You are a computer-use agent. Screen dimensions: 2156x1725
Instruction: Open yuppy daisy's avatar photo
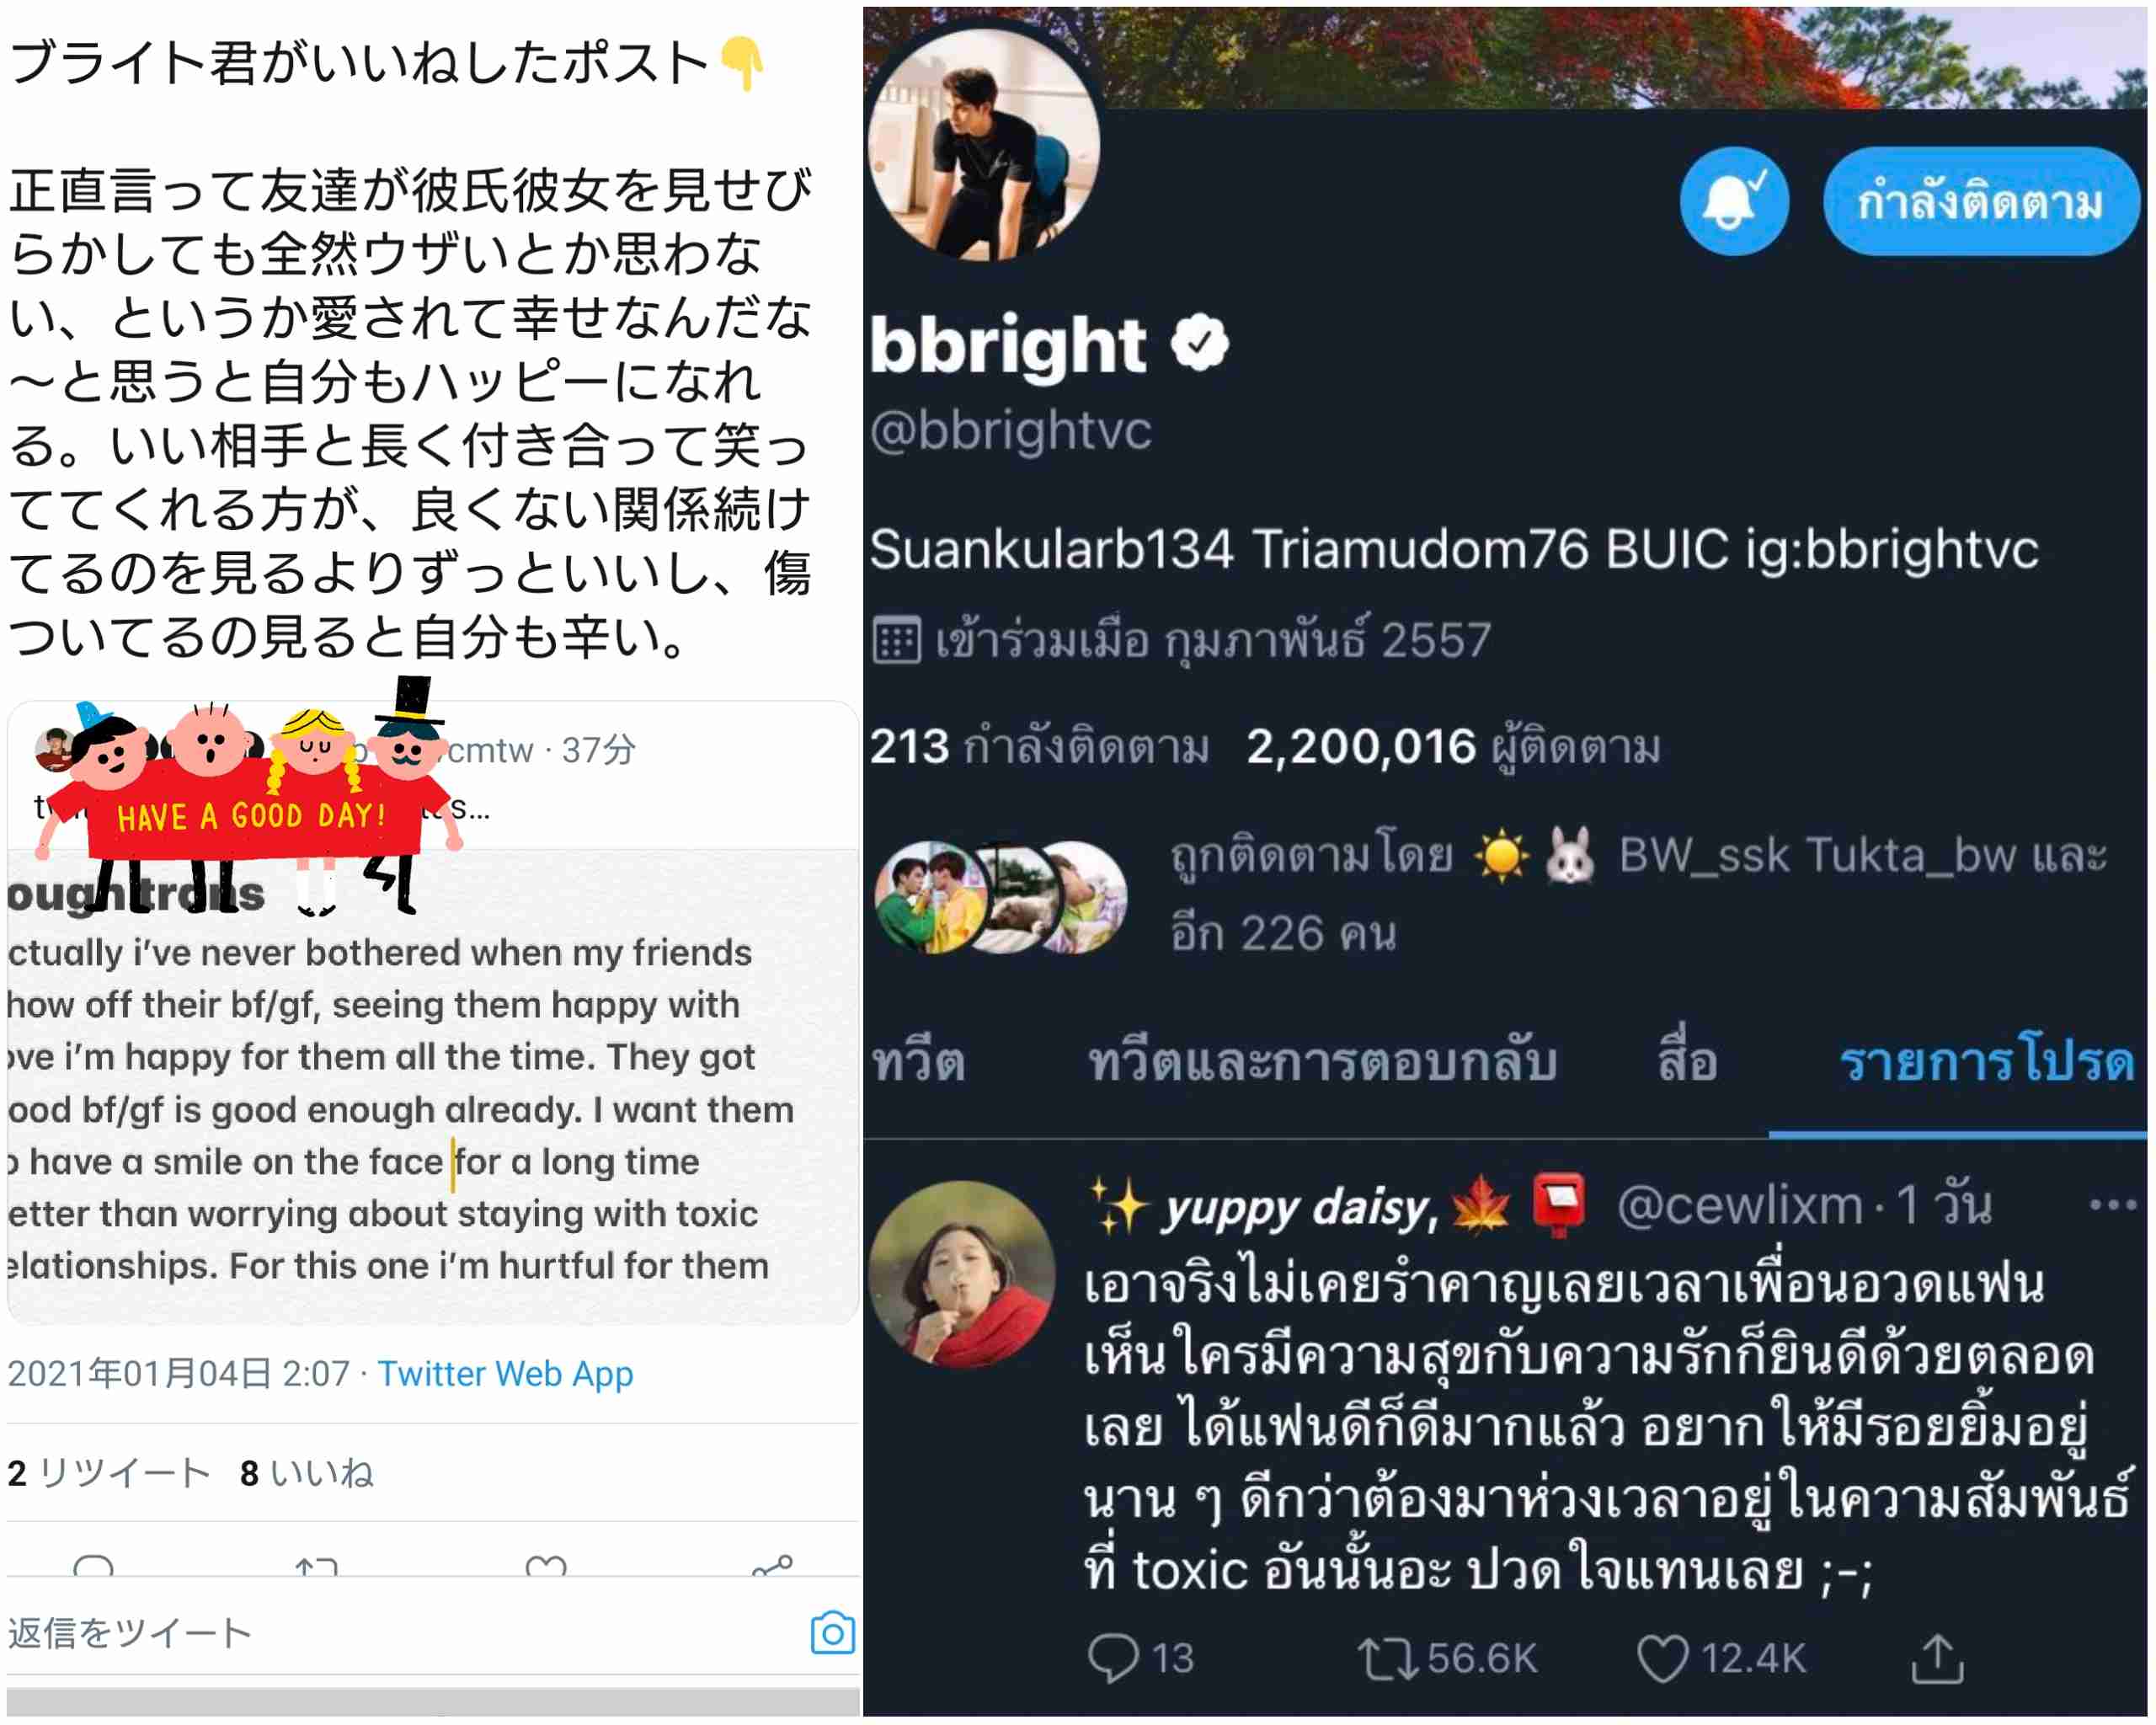tap(961, 1274)
